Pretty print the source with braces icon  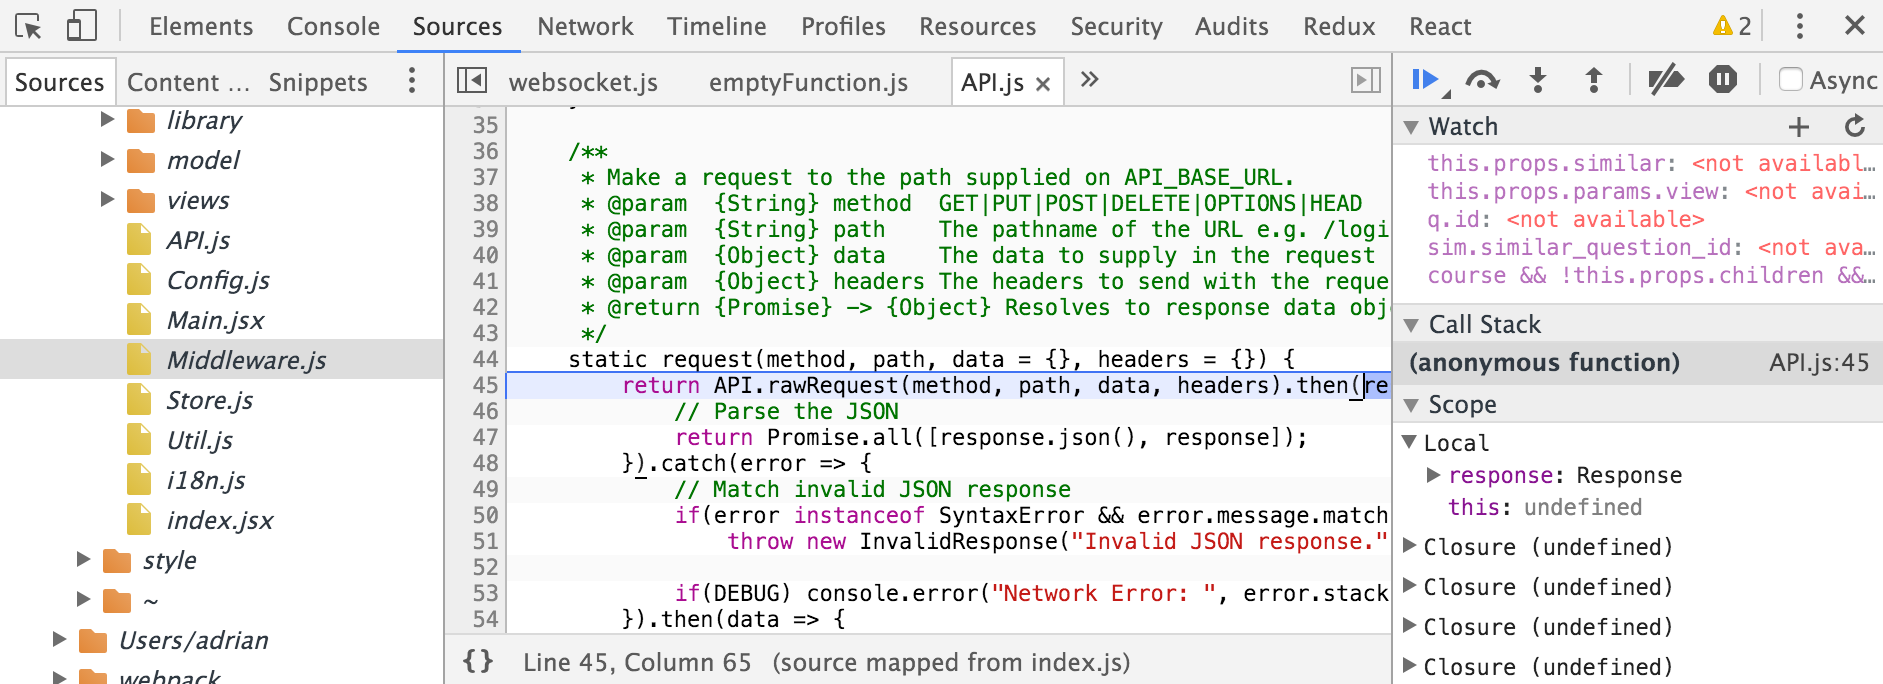click(478, 661)
